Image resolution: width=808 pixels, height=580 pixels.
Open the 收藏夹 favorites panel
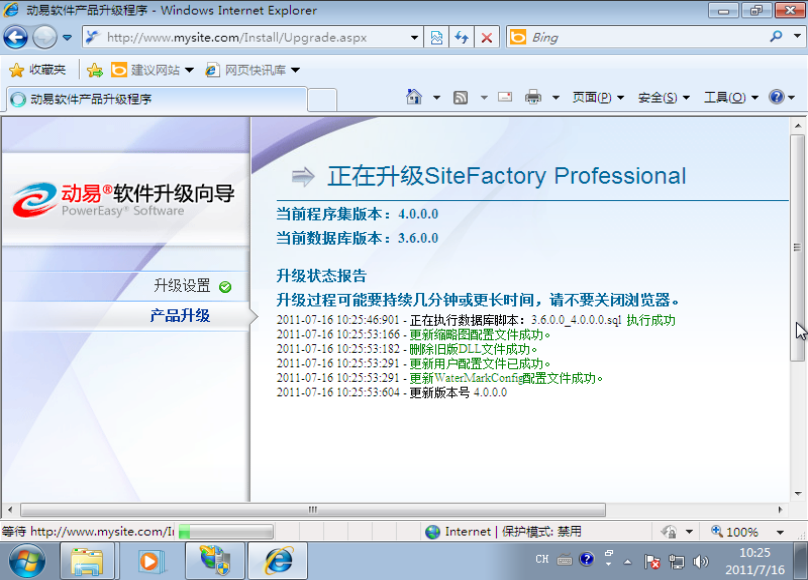(x=37, y=70)
